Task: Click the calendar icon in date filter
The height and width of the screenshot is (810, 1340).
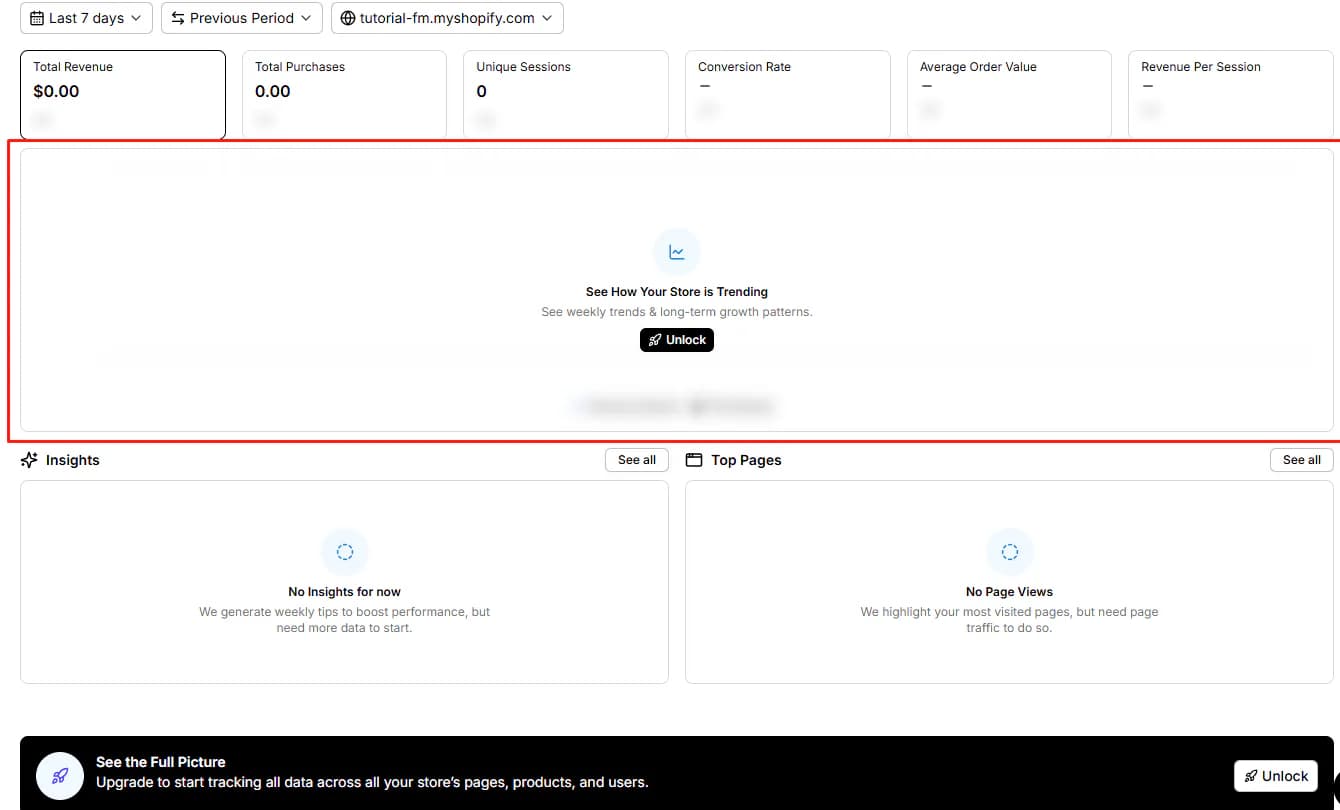Action: [x=37, y=18]
